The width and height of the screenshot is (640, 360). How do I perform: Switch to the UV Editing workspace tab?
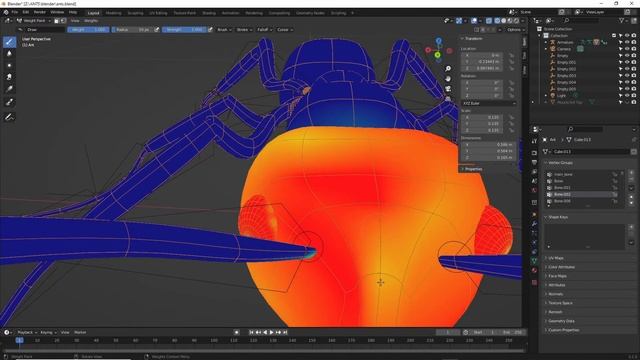coord(158,13)
